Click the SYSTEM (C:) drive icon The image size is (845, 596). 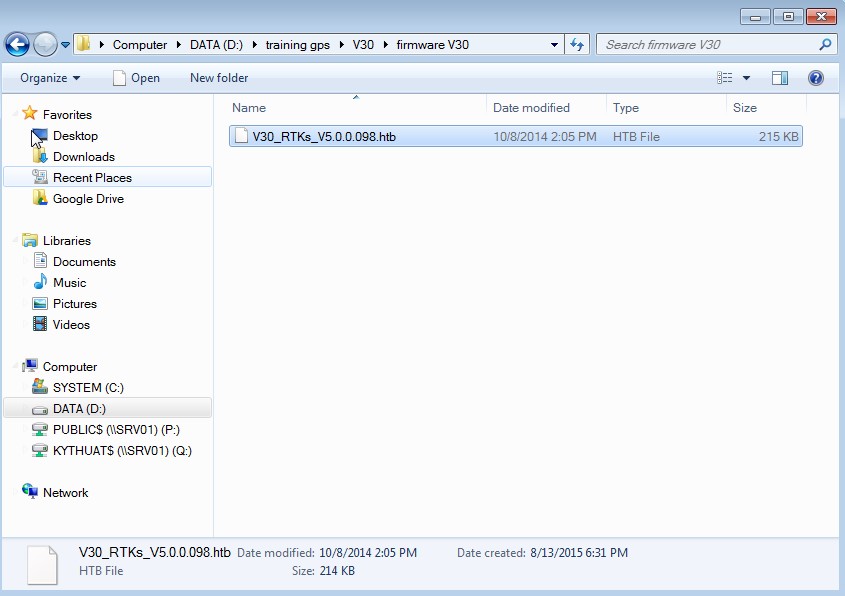pyautogui.click(x=40, y=386)
